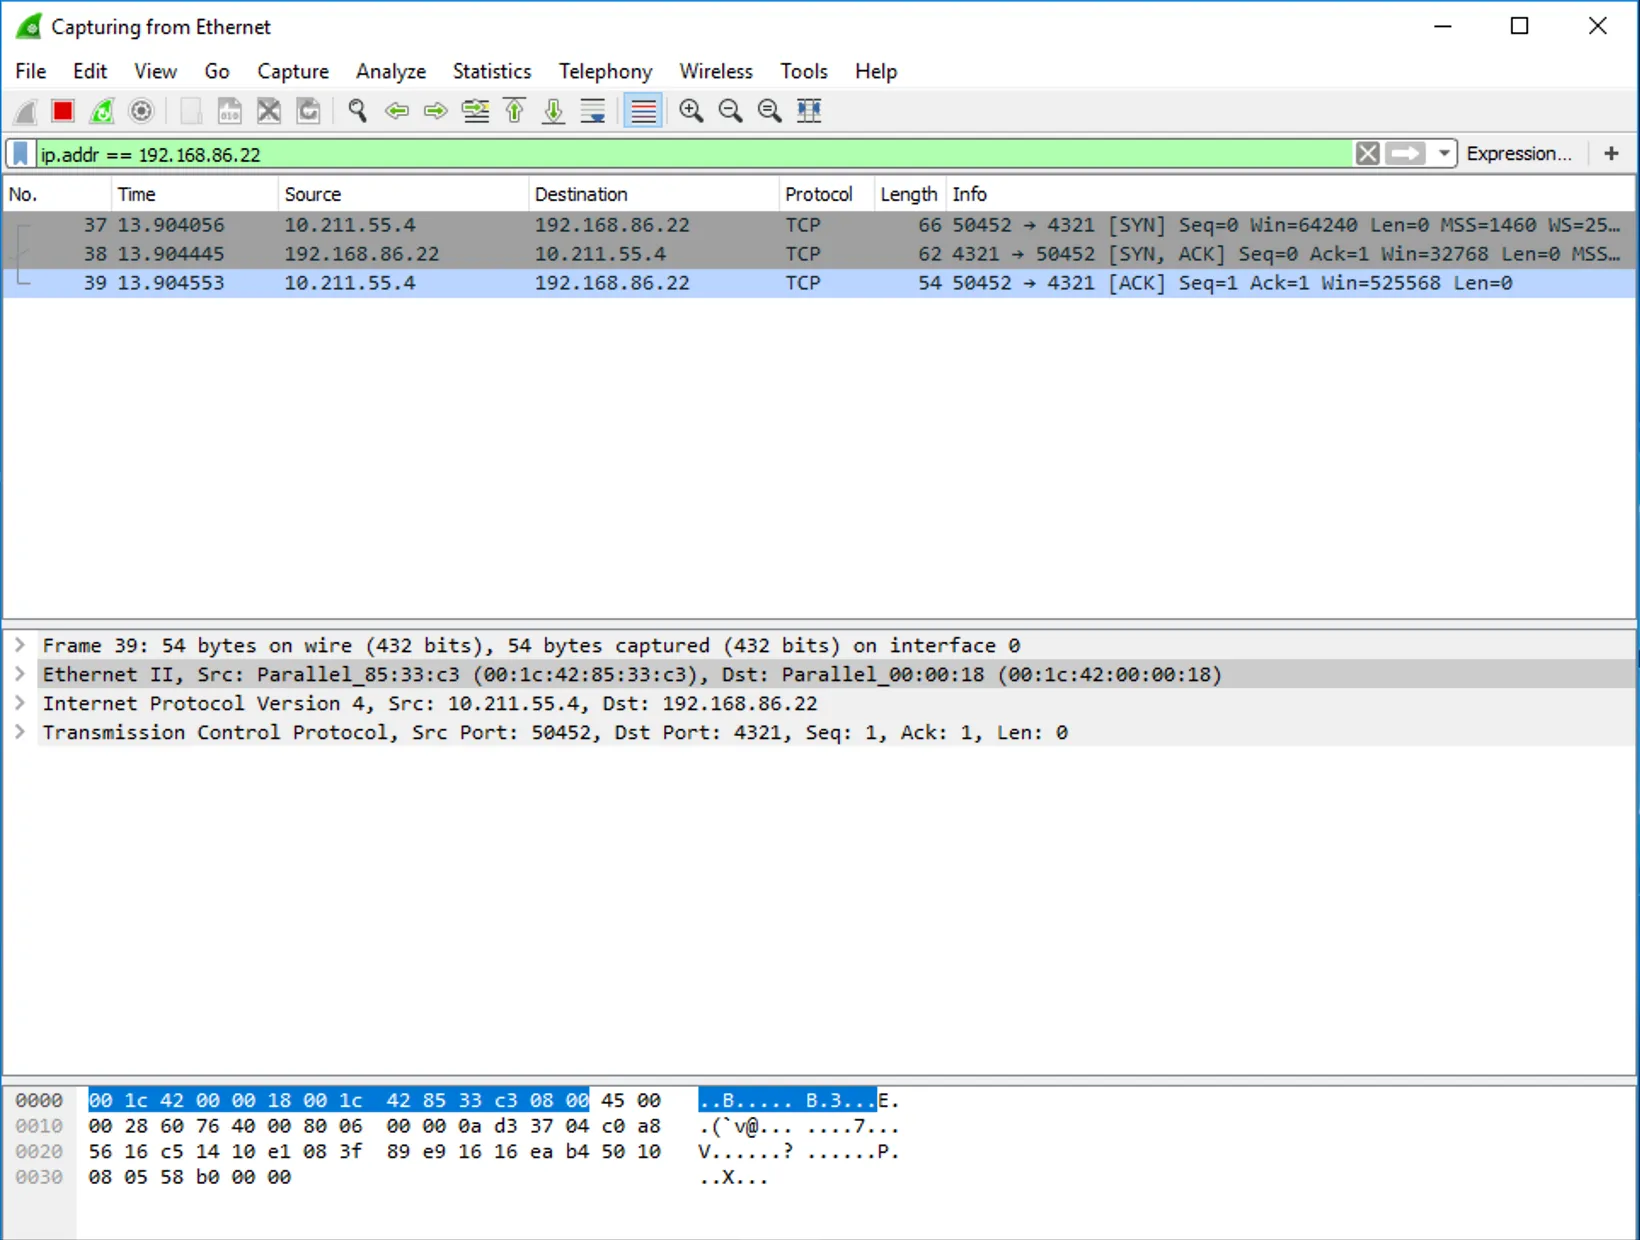Viewport: 1640px width, 1240px height.
Task: Reload this capture file
Action: tap(309, 111)
